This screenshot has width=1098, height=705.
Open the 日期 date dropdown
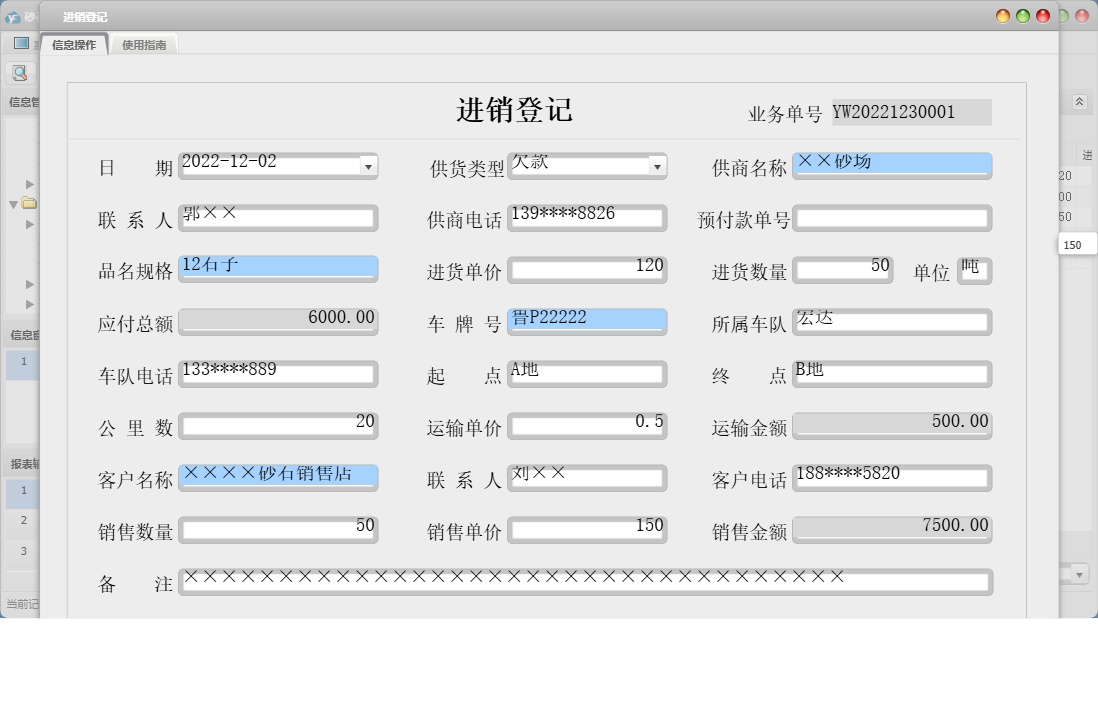tap(370, 166)
